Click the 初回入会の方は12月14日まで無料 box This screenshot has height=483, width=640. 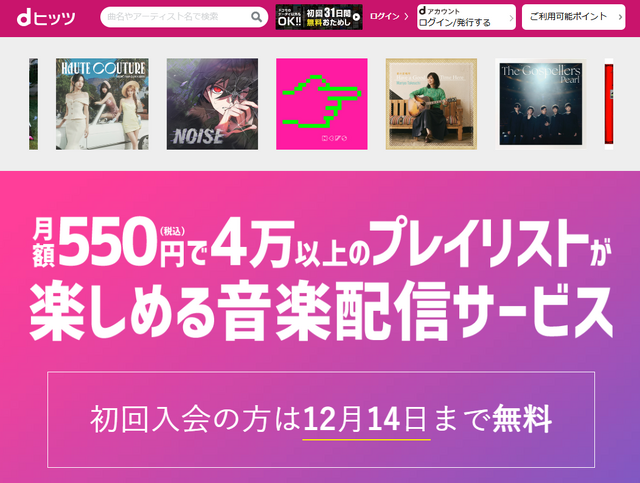[321, 420]
